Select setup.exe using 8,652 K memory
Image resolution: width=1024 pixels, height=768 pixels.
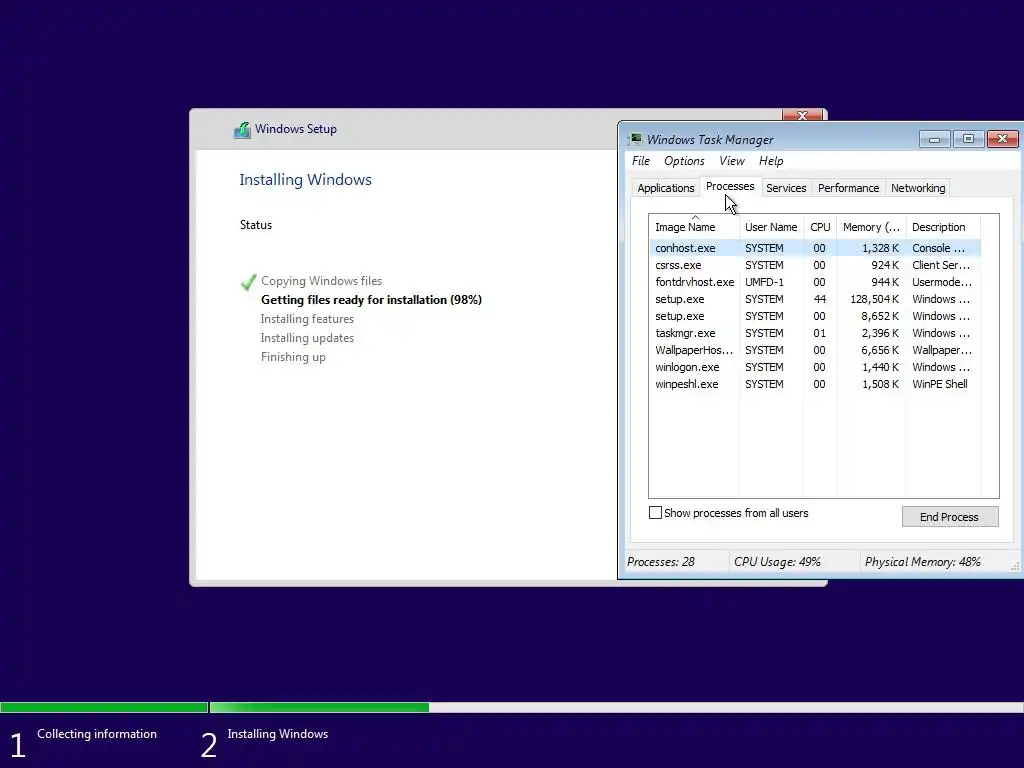[x=815, y=316]
